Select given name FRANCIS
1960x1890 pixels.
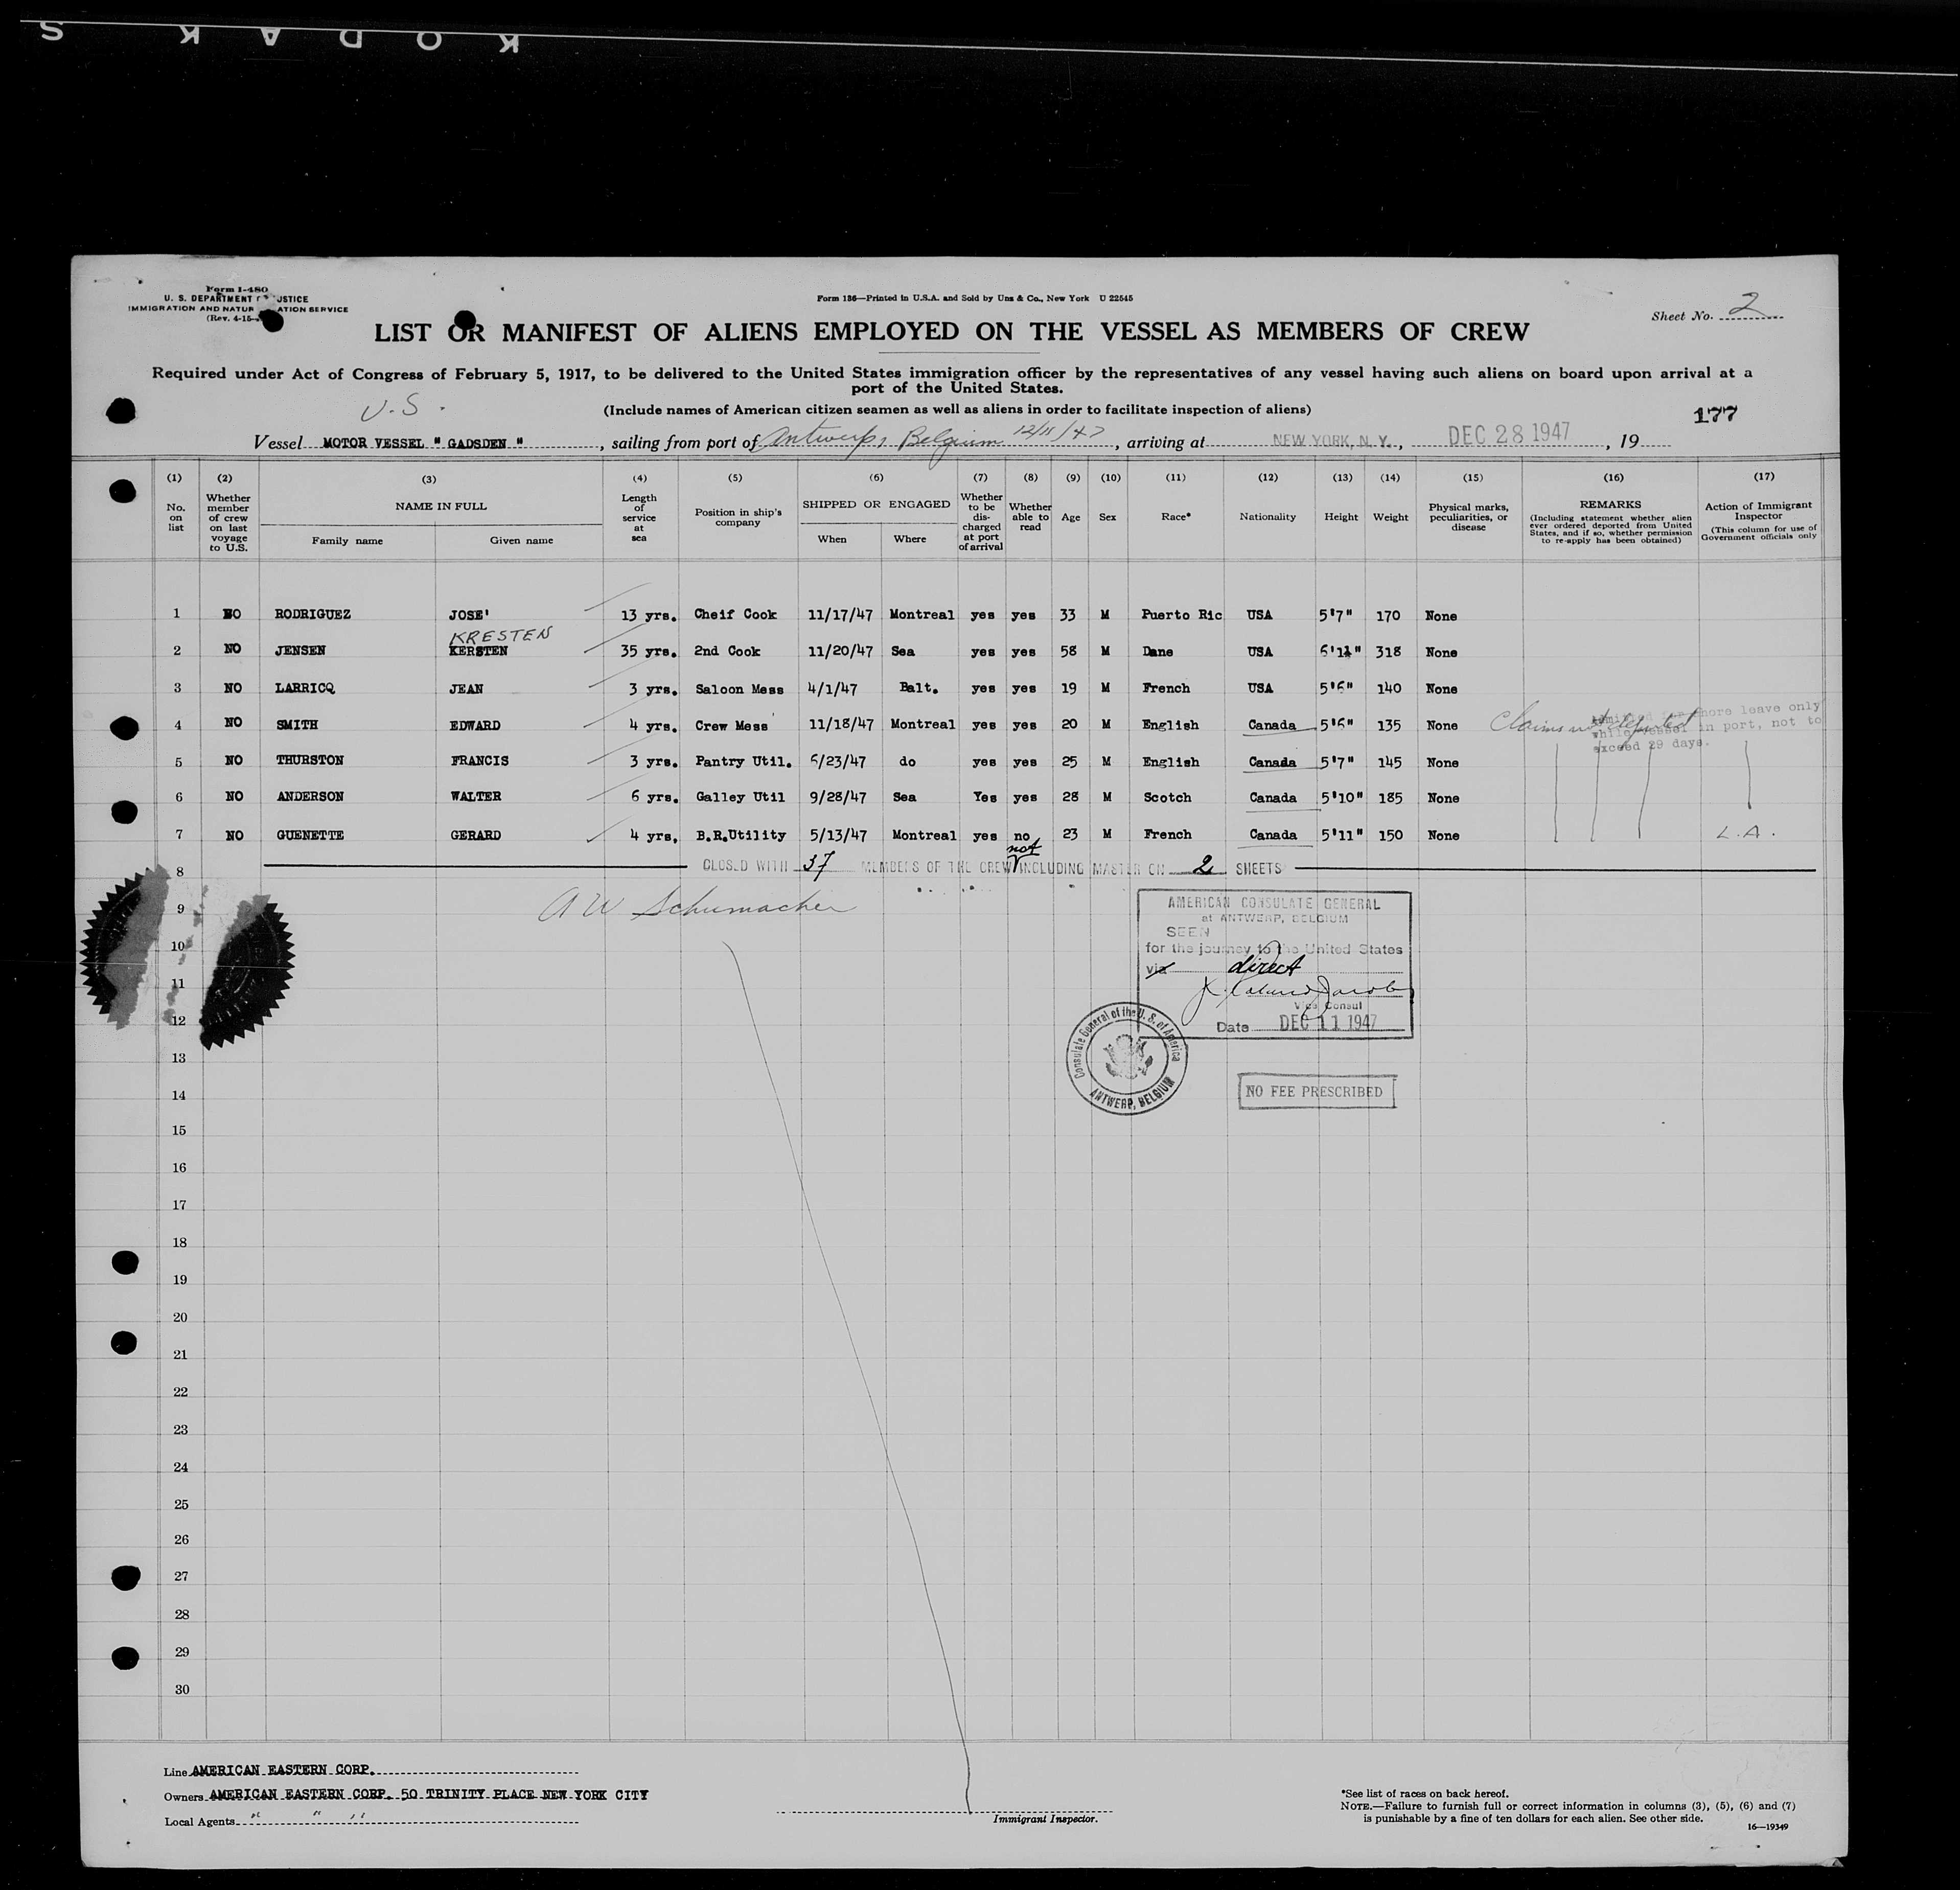click(x=479, y=761)
